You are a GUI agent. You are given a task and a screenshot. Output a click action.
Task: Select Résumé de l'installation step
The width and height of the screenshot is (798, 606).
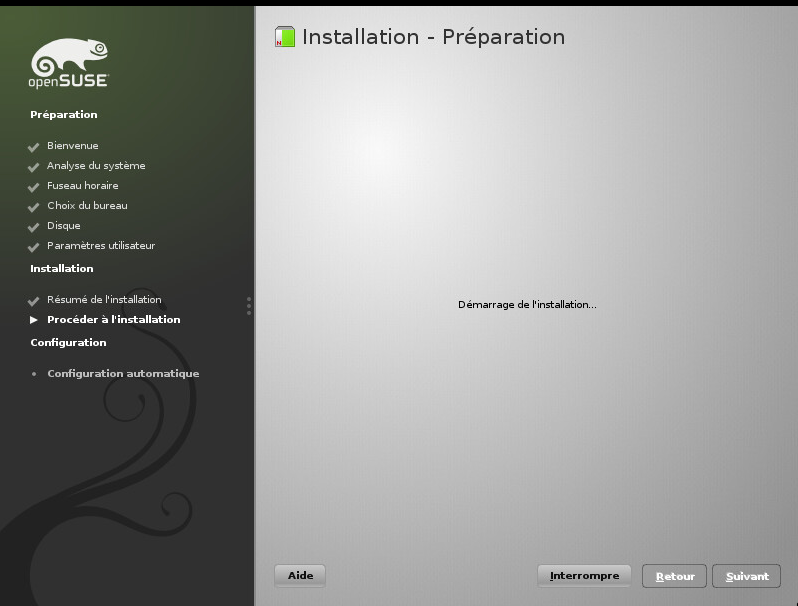104,300
